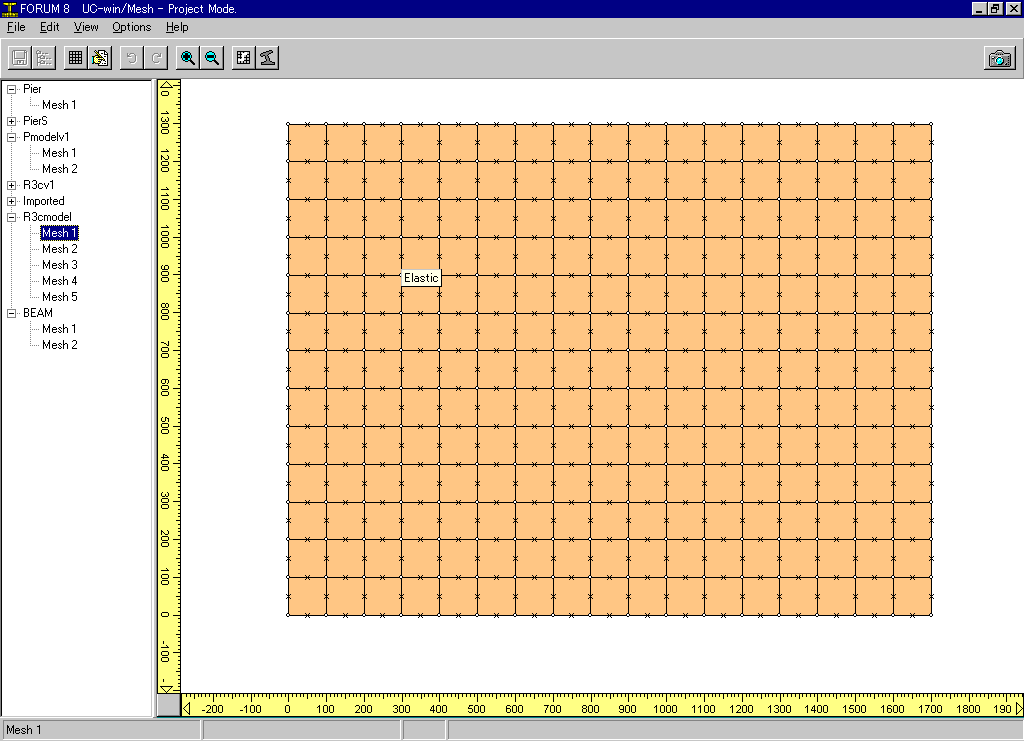
Task: Click the anvil-shaped tool icon
Action: [x=268, y=58]
